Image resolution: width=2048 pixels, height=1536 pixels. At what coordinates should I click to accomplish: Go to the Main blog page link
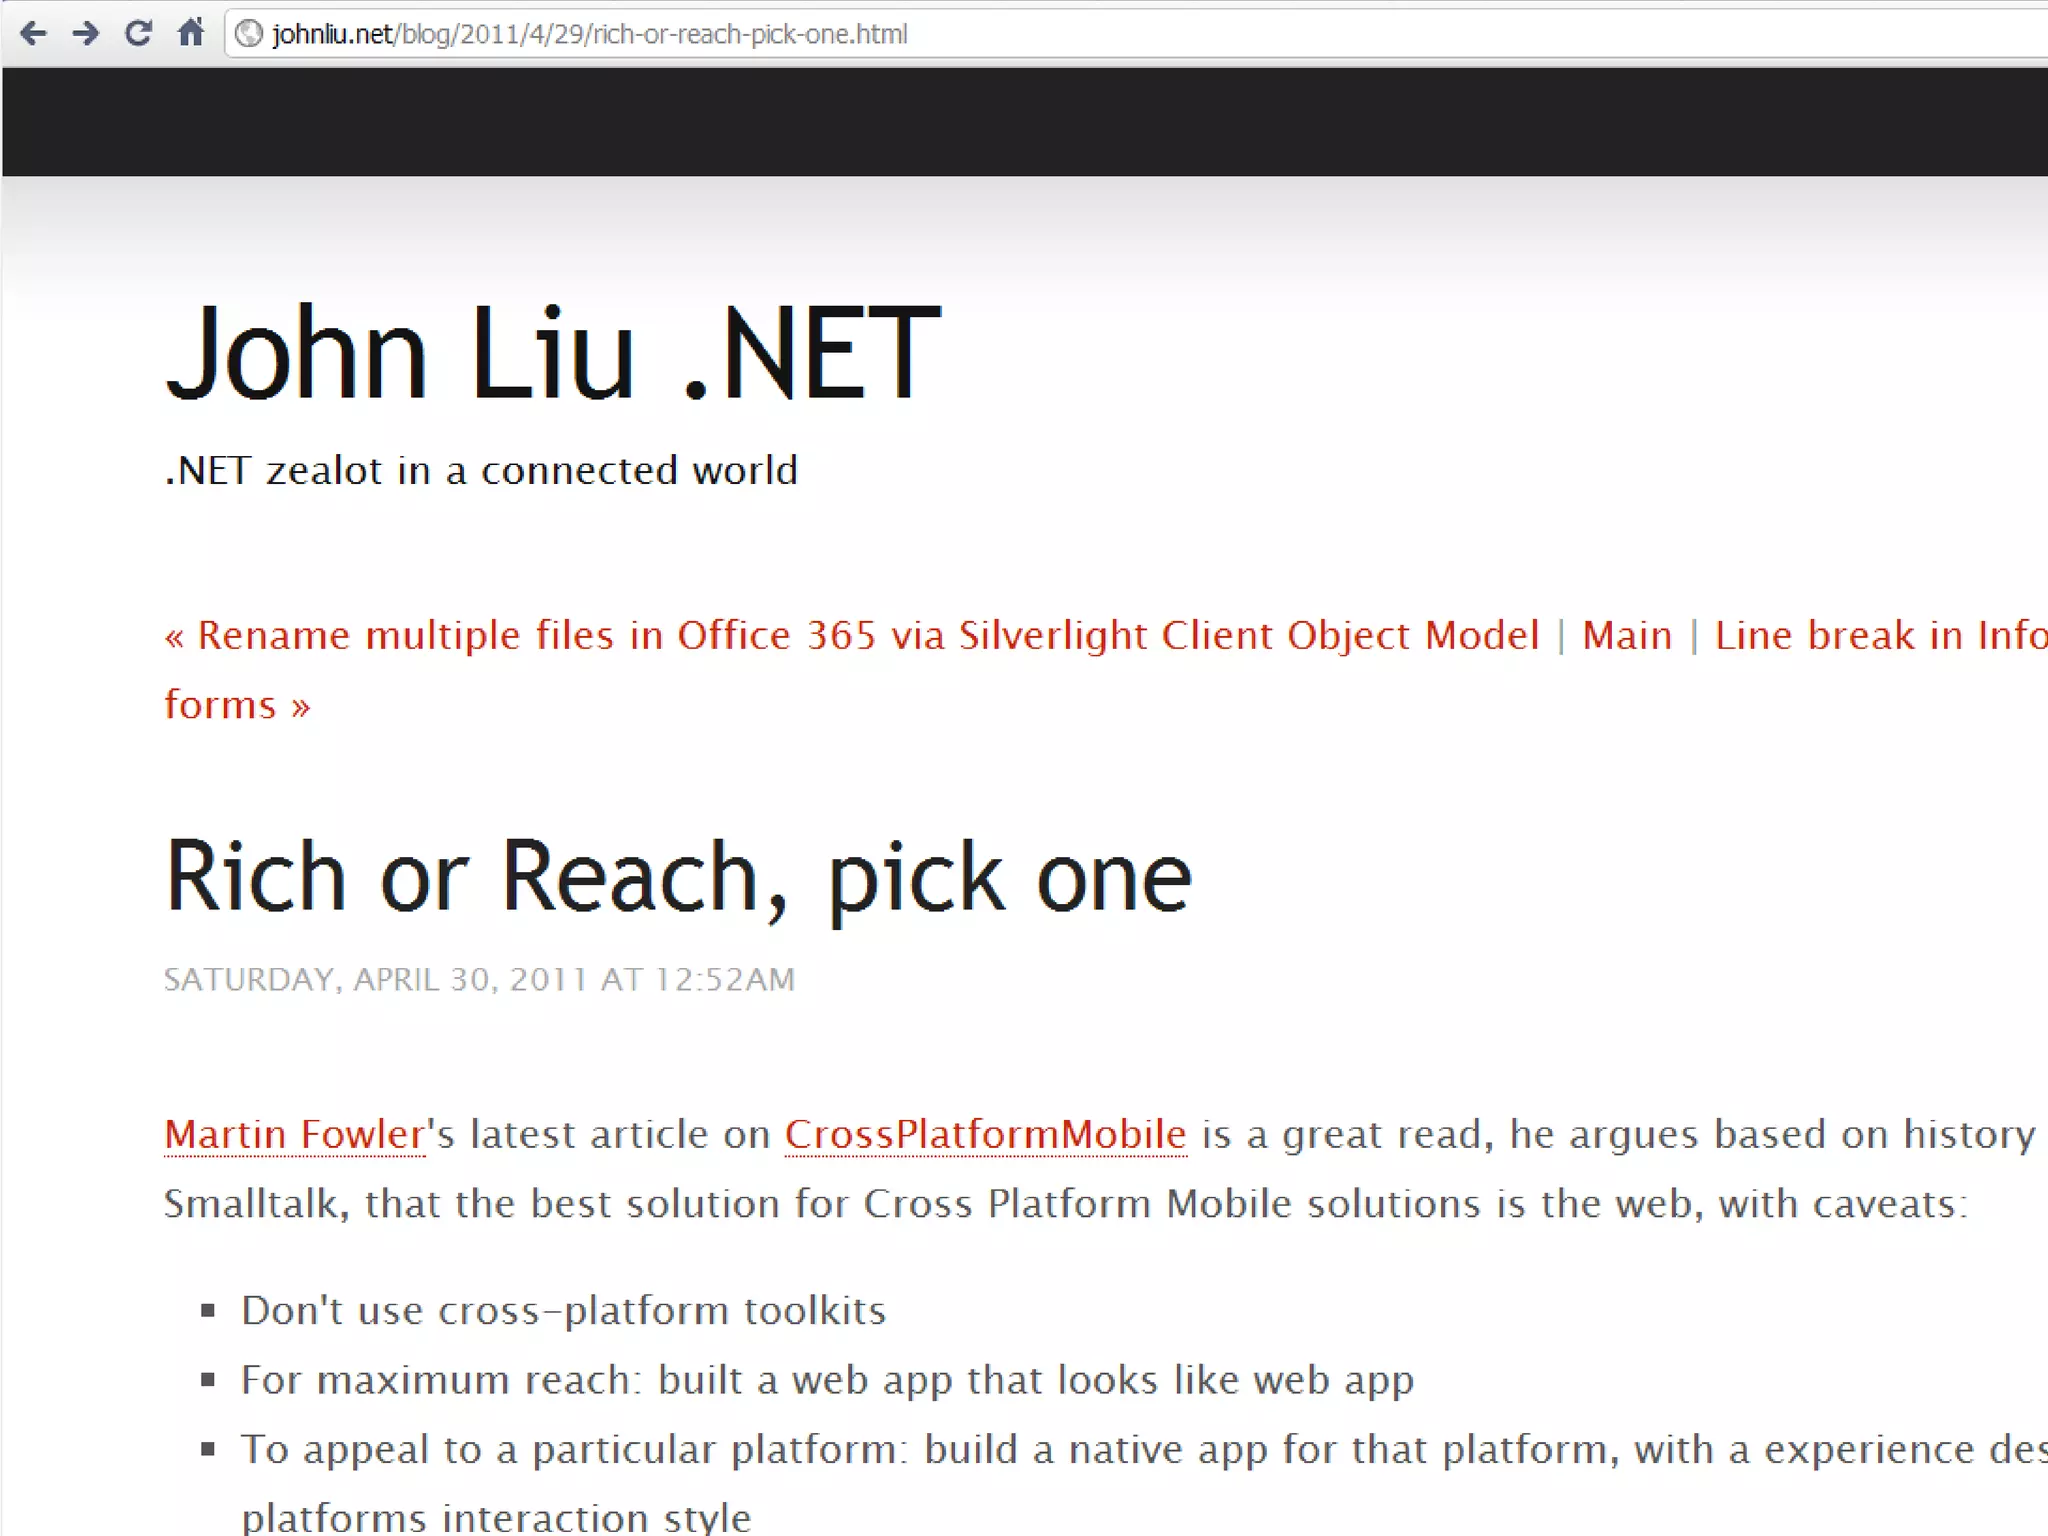coord(1626,636)
